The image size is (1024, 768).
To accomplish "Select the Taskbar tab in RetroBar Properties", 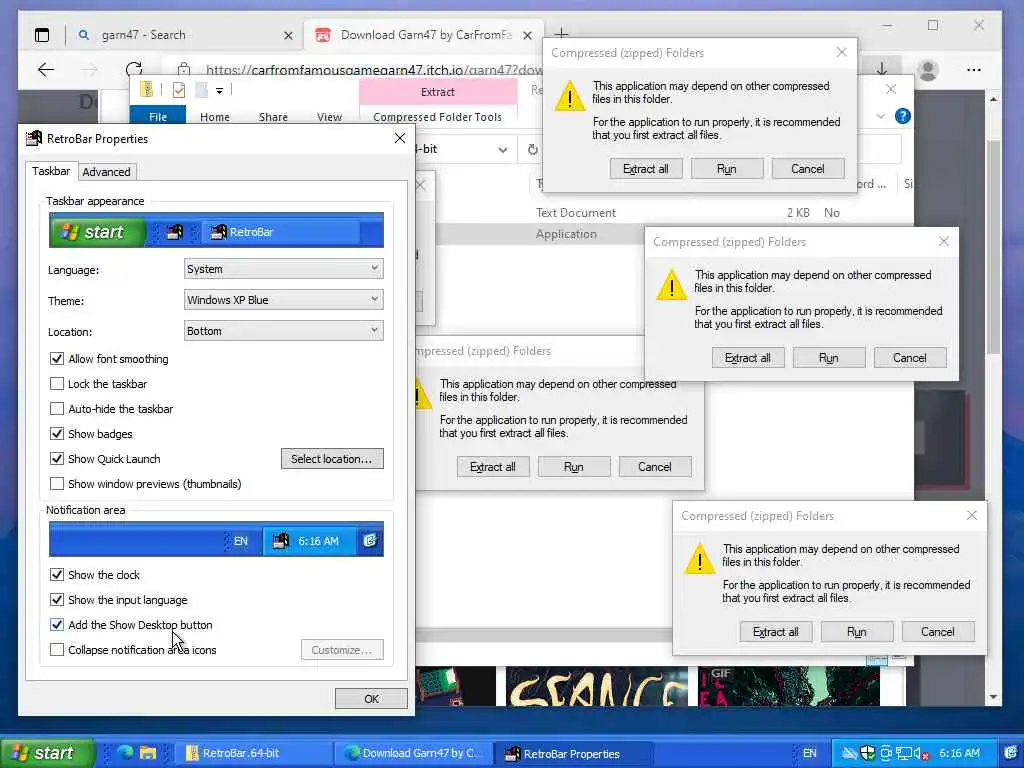I will (51, 171).
